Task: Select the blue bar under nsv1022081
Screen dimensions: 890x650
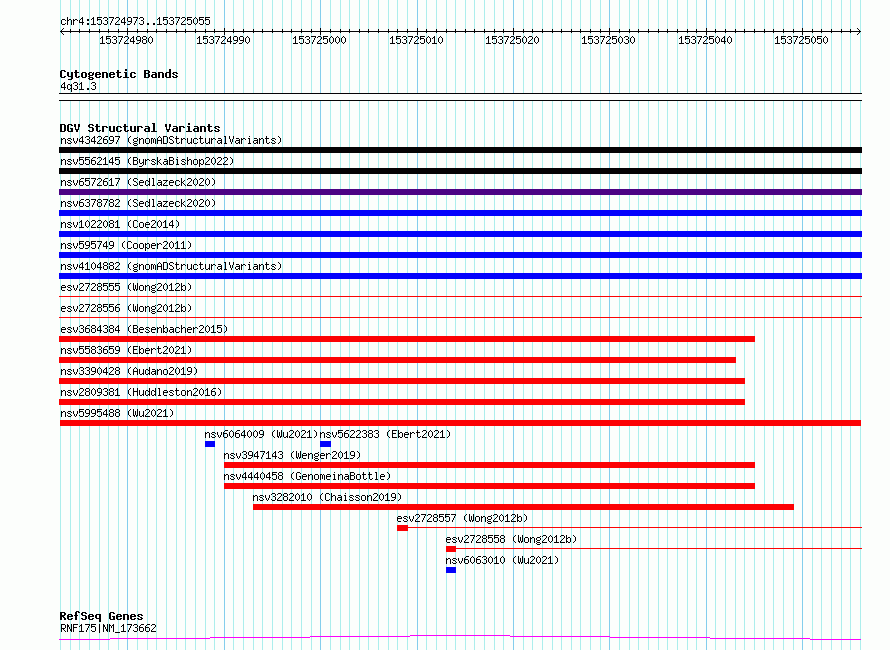Action: (x=460, y=234)
